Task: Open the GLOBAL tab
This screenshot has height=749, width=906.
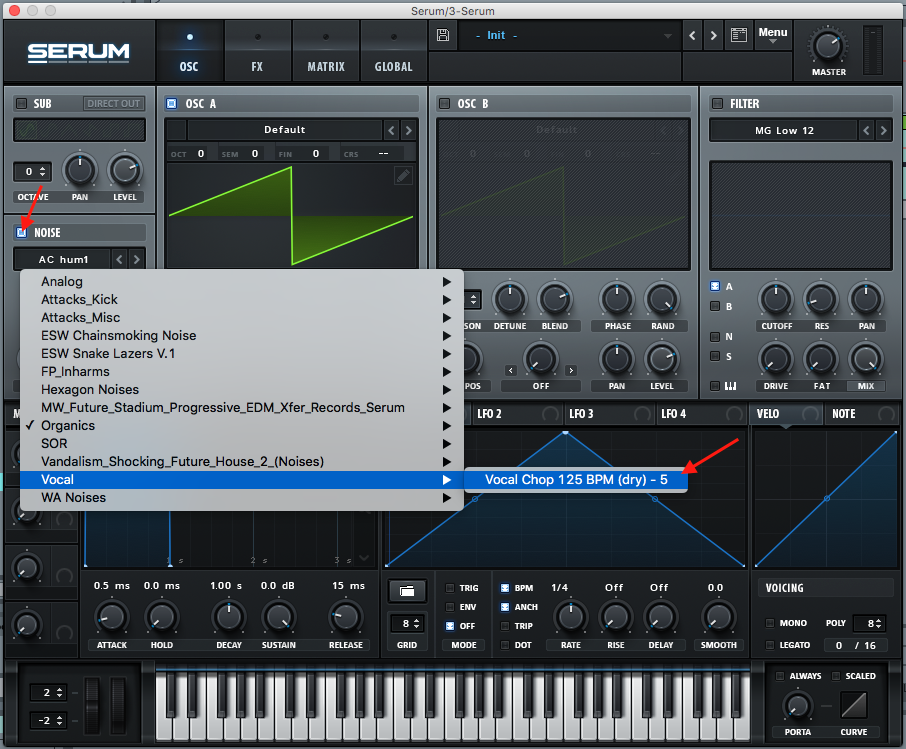Action: [x=393, y=52]
